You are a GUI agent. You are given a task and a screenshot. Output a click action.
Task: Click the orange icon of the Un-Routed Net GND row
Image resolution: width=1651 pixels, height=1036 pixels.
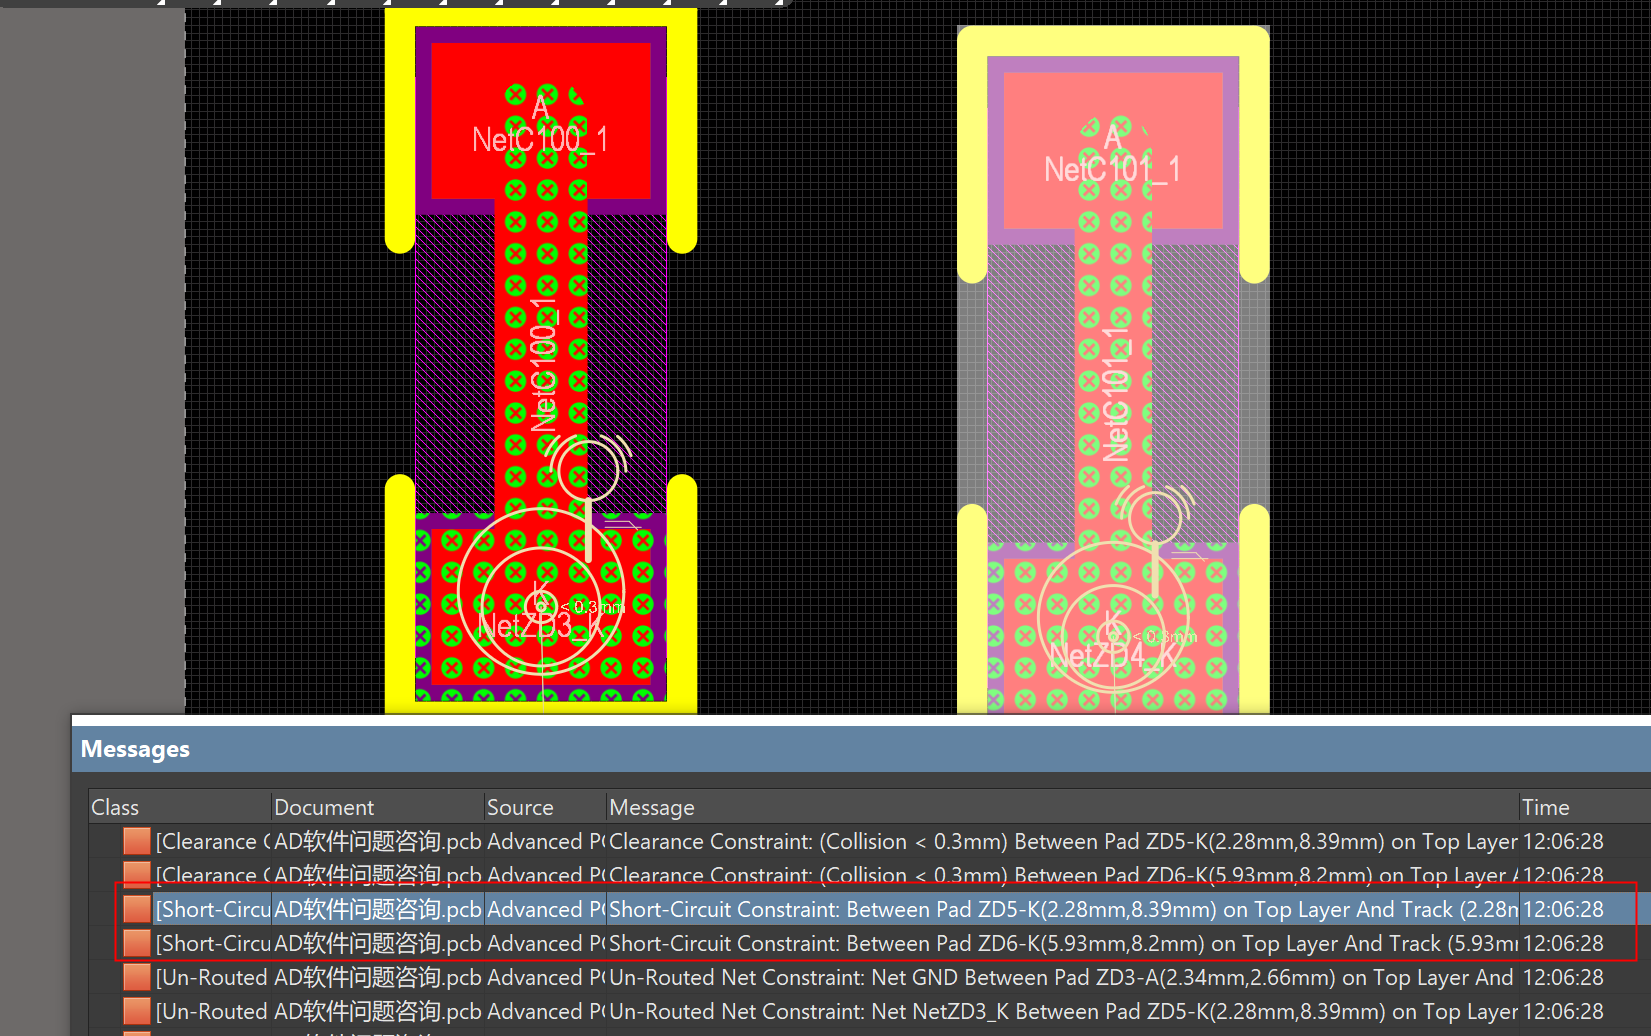pyautogui.click(x=137, y=977)
